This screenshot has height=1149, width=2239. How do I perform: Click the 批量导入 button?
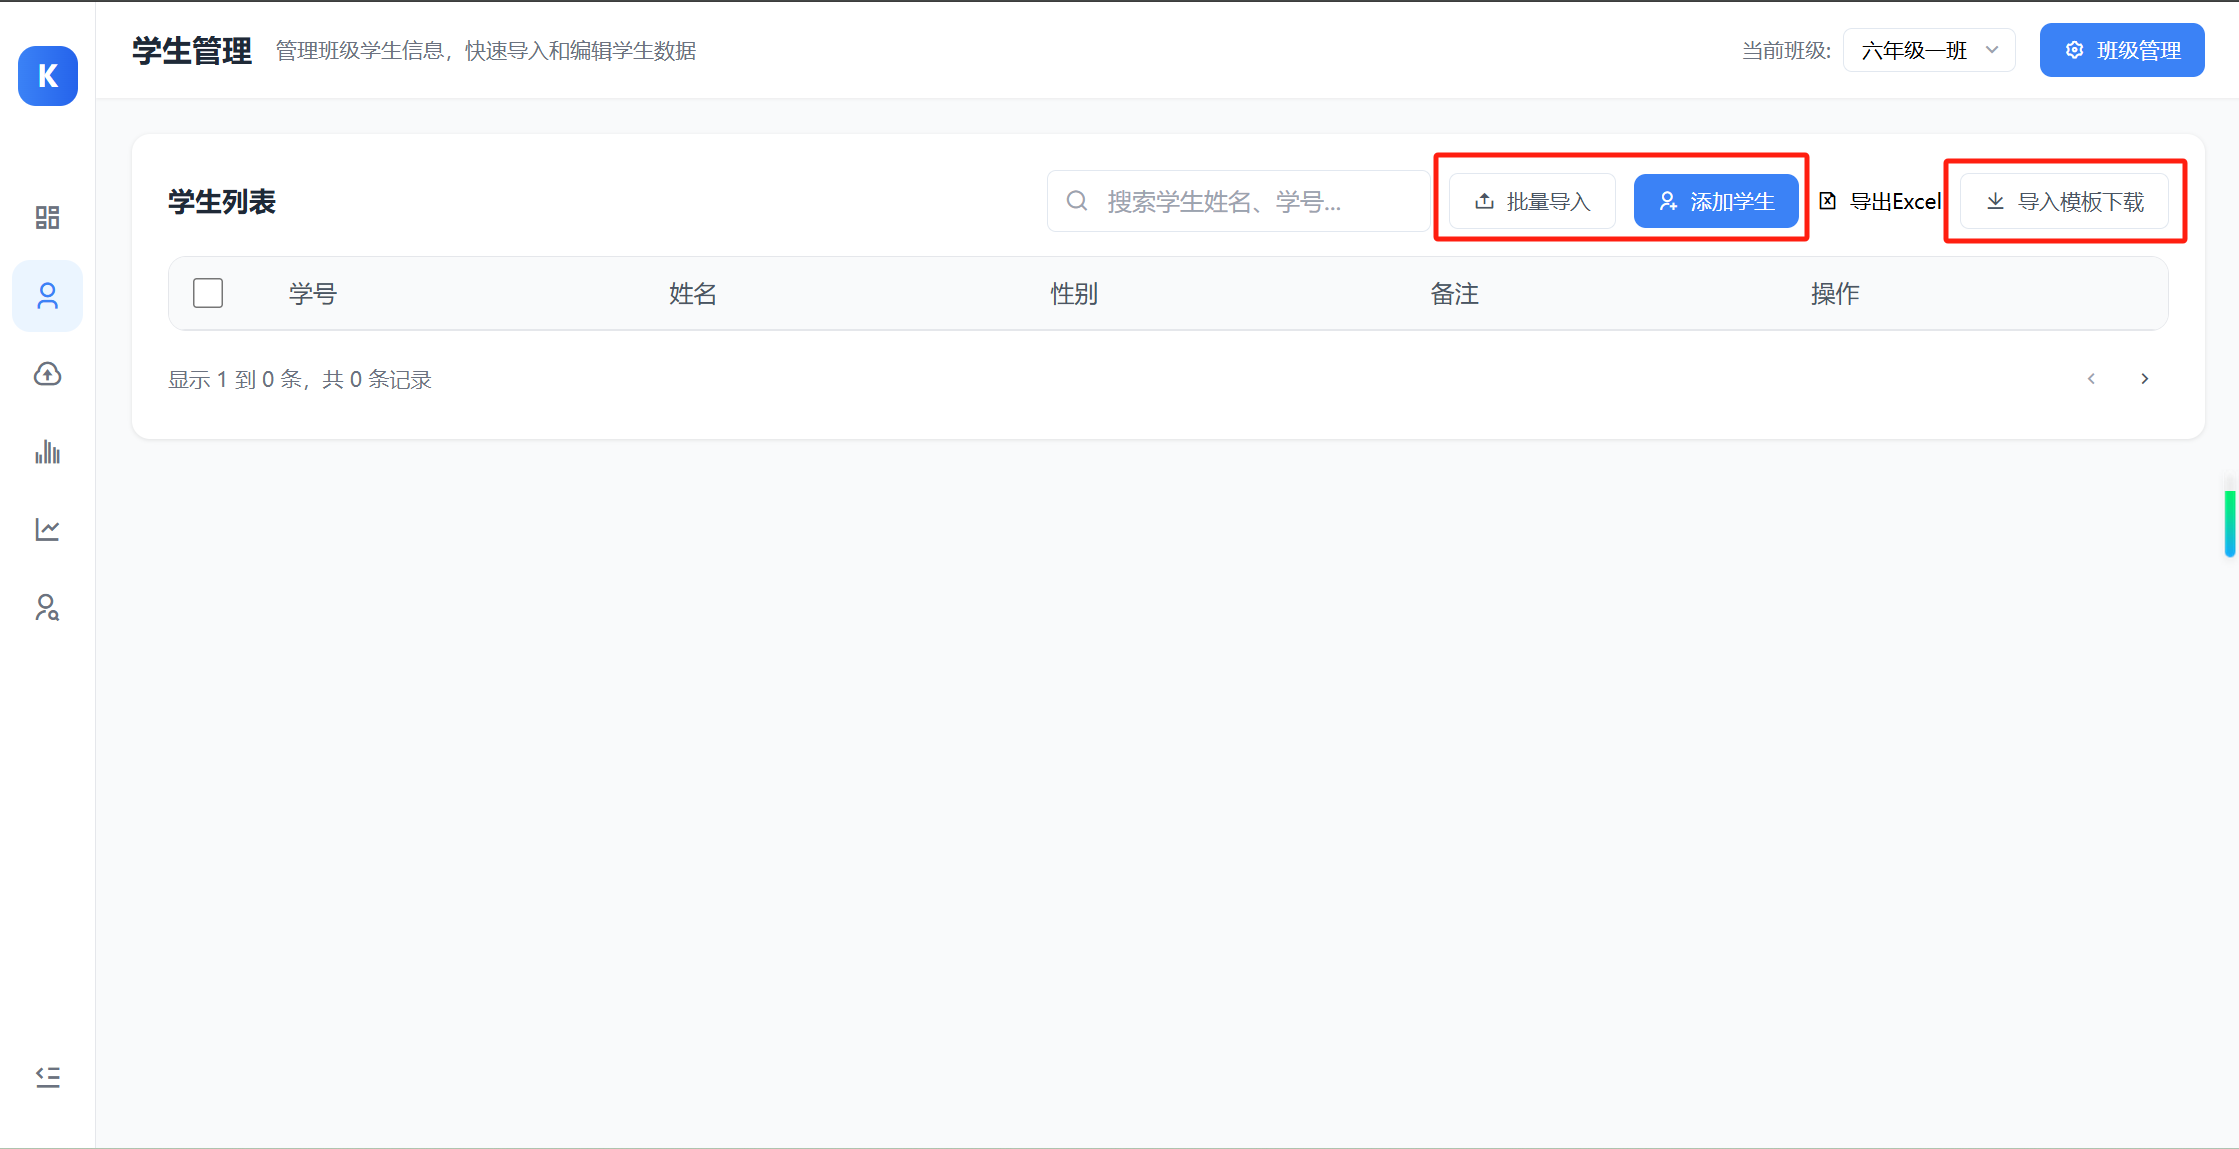[x=1531, y=202]
